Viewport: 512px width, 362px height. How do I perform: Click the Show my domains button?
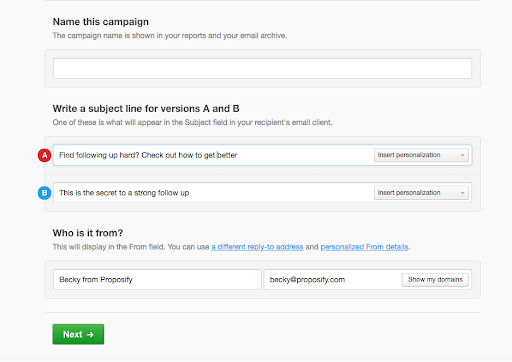tap(435, 280)
